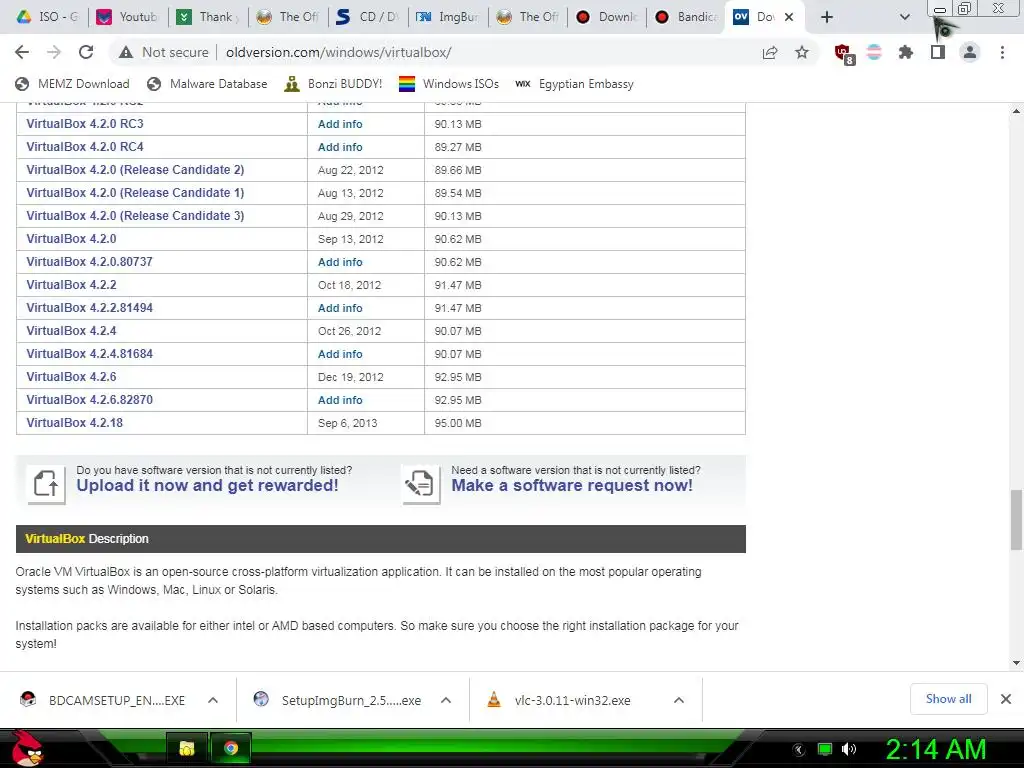Click the Angry Birds start button
This screenshot has height=768, width=1024.
click(x=26, y=748)
